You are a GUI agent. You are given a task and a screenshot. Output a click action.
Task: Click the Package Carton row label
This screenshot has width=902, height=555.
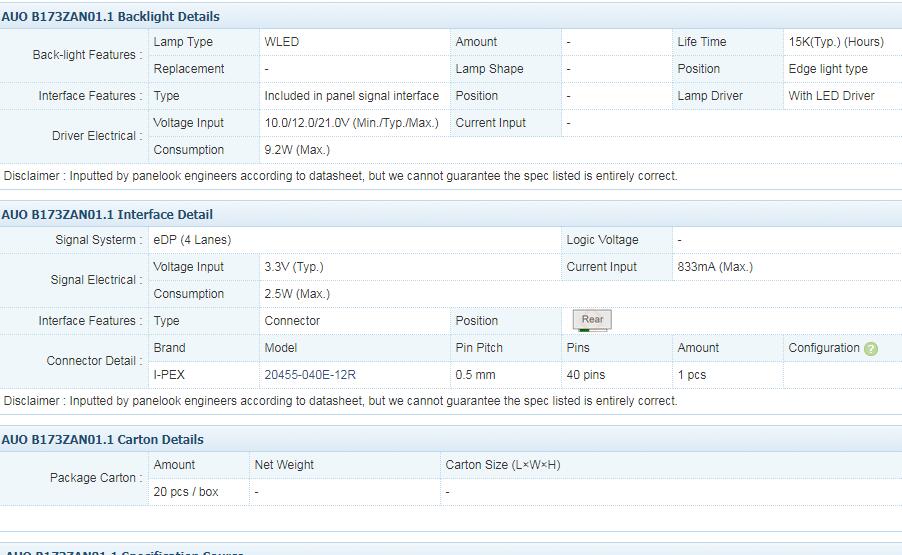click(96, 478)
